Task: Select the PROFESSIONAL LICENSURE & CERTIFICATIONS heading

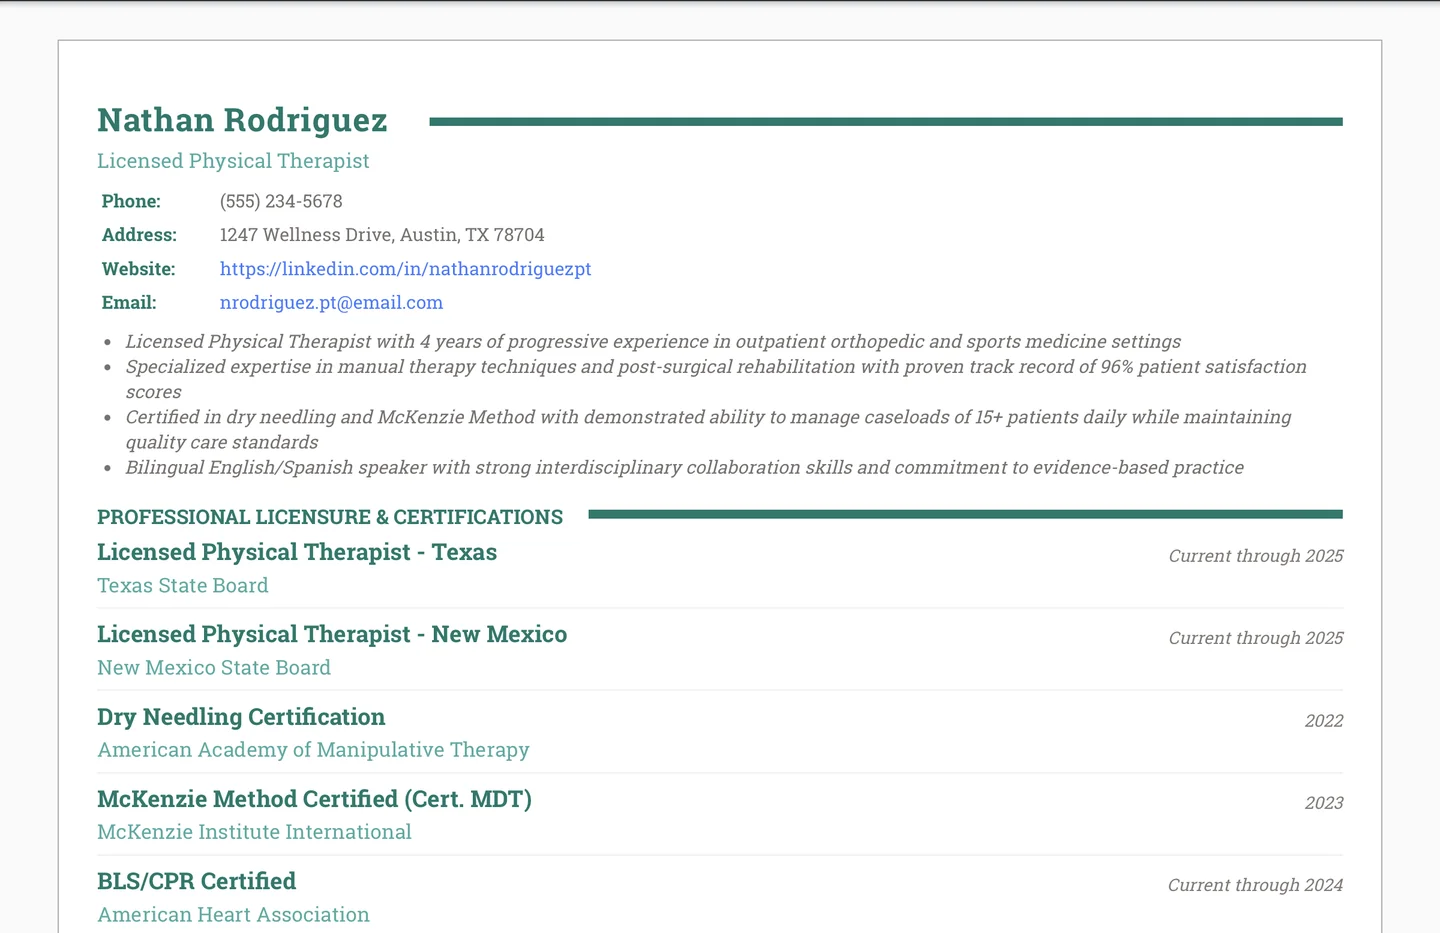Action: click(x=330, y=516)
